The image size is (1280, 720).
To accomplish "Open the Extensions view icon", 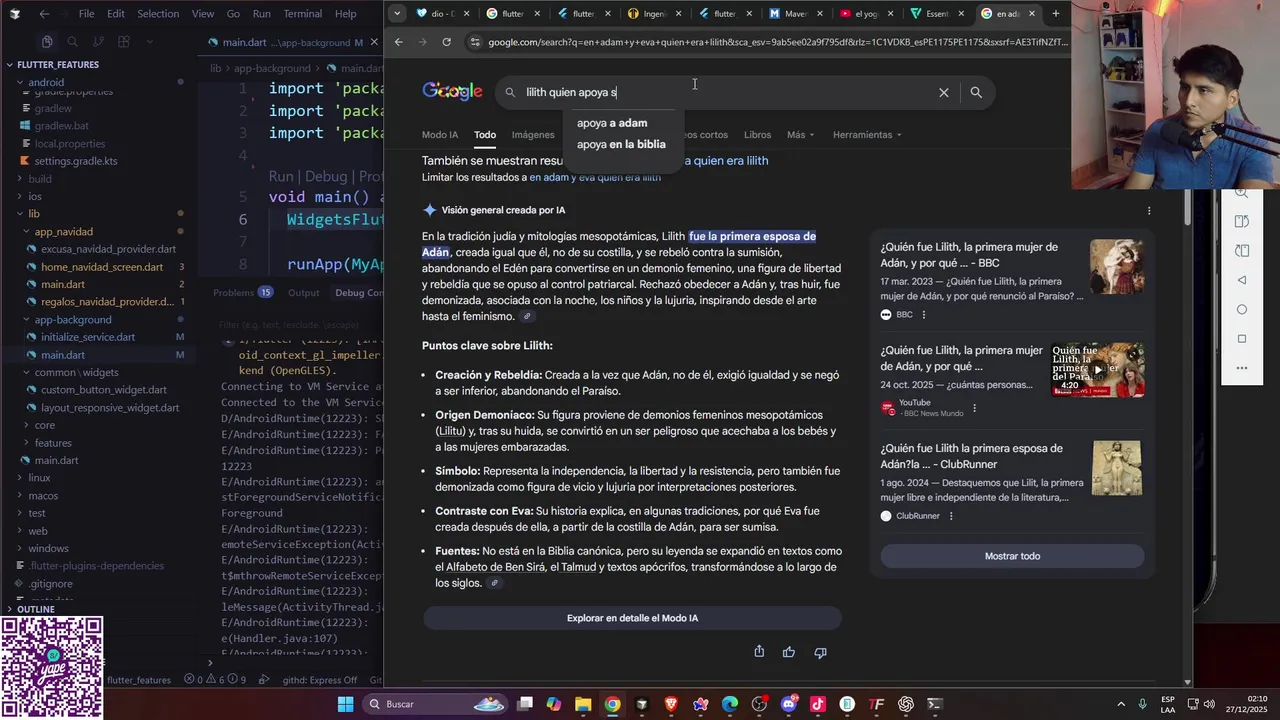I will click(x=124, y=42).
